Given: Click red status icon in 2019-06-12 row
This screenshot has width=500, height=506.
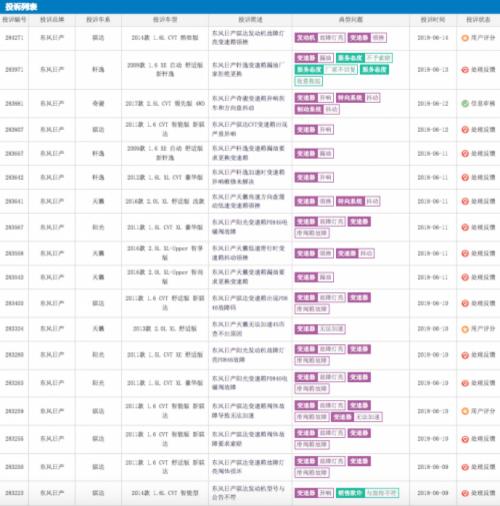Looking at the screenshot, I should (465, 130).
